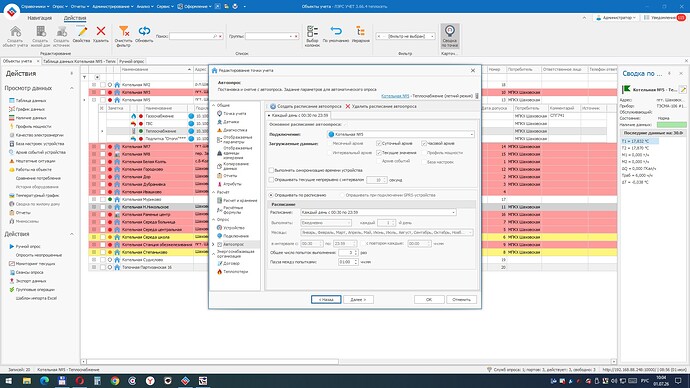The image size is (690, 388).
Task: Click the Properties (Свойства) pencil icon
Action: click(81, 31)
